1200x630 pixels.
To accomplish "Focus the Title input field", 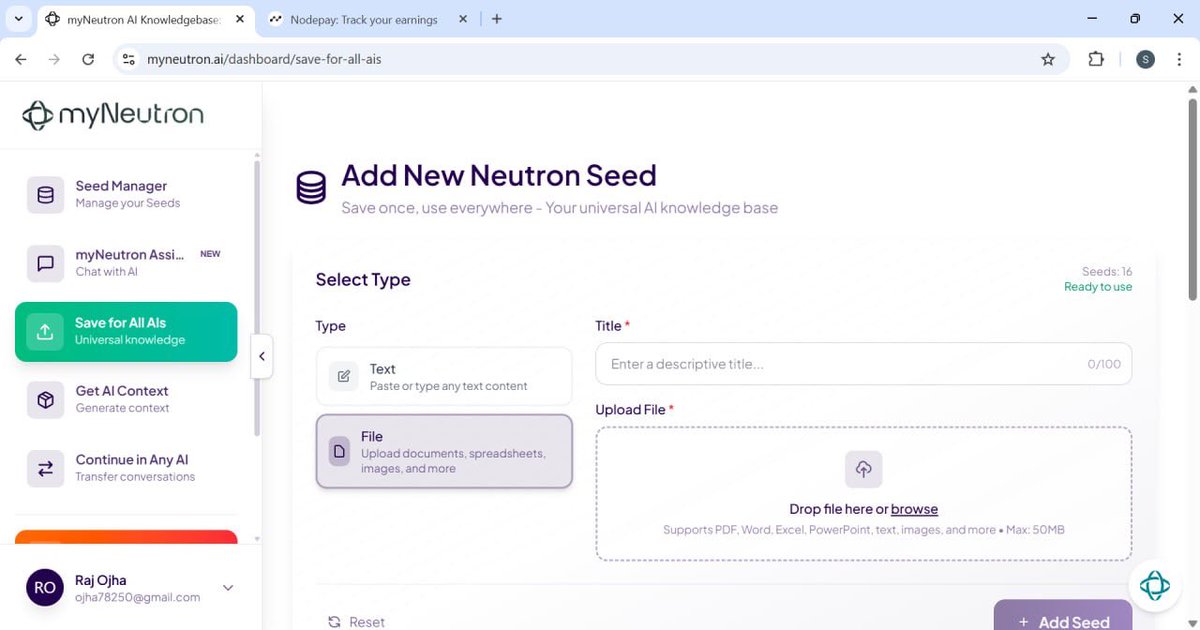I will pyautogui.click(x=863, y=364).
